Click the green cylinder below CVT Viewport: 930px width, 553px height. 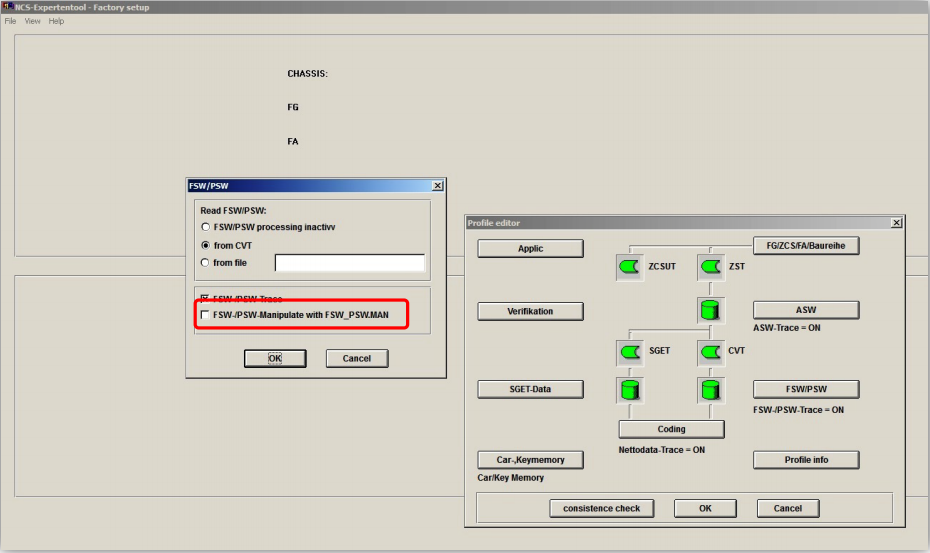(x=711, y=390)
